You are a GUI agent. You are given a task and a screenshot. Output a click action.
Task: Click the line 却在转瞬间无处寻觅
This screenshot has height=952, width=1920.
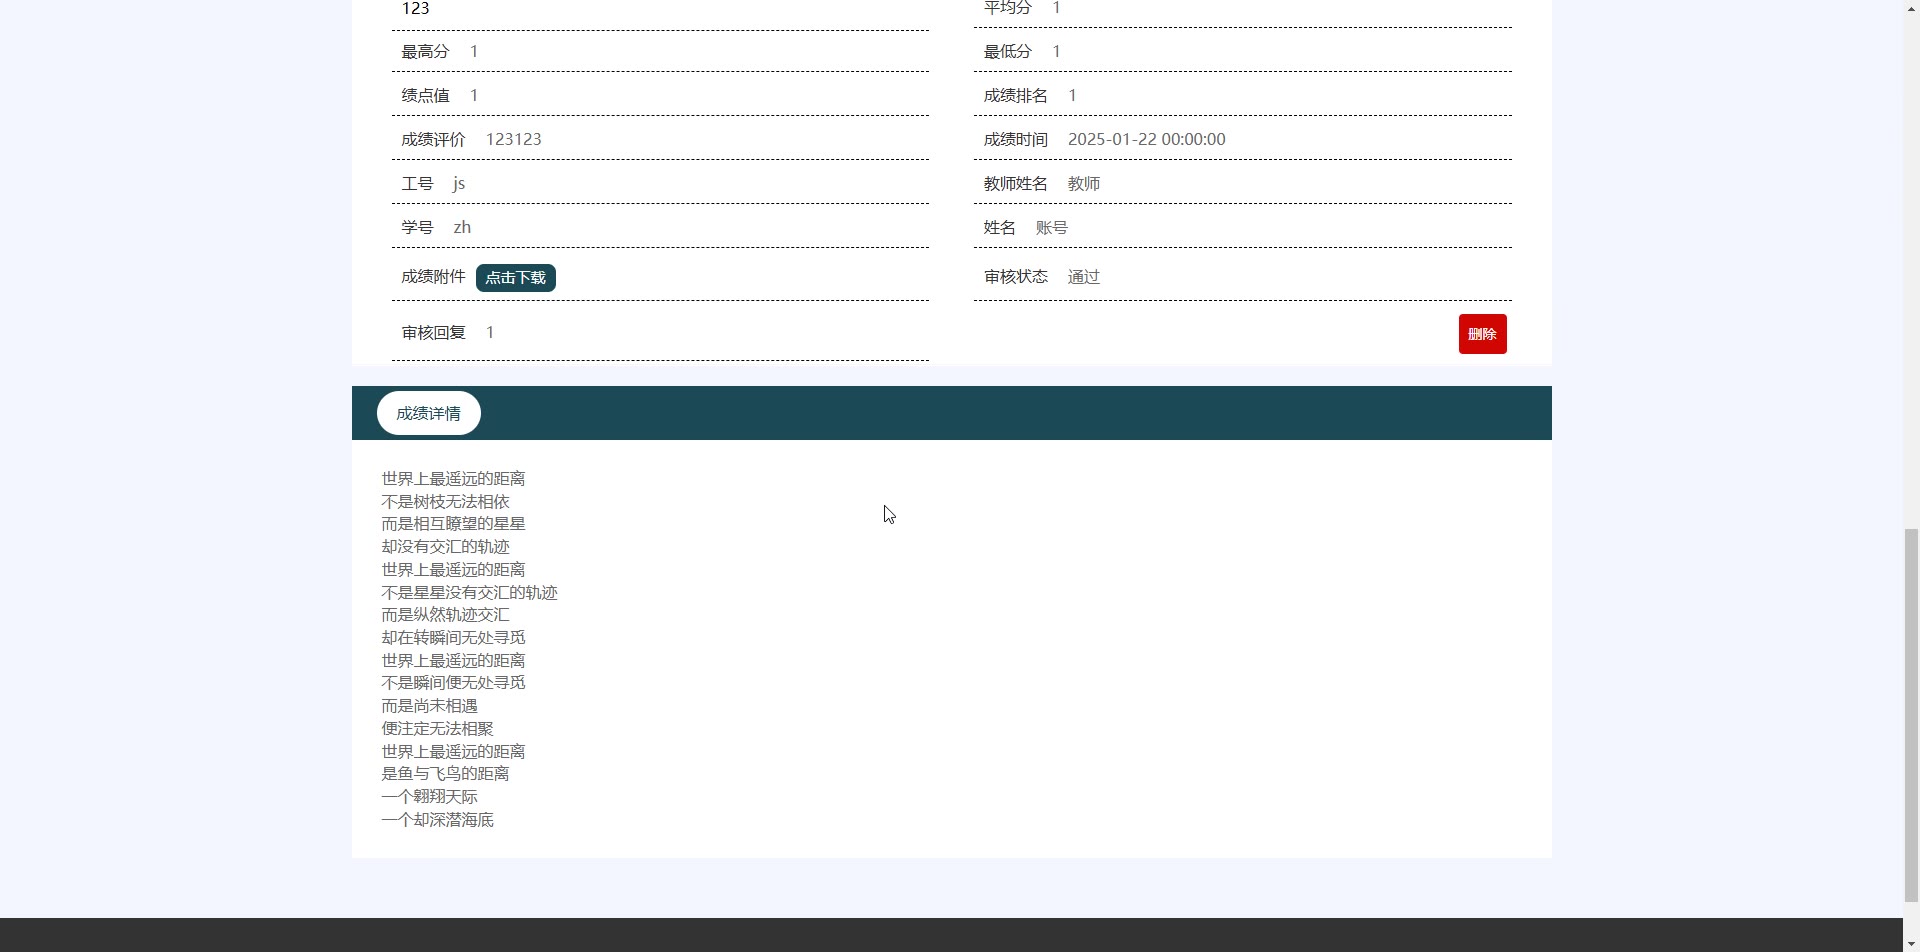pyautogui.click(x=453, y=638)
